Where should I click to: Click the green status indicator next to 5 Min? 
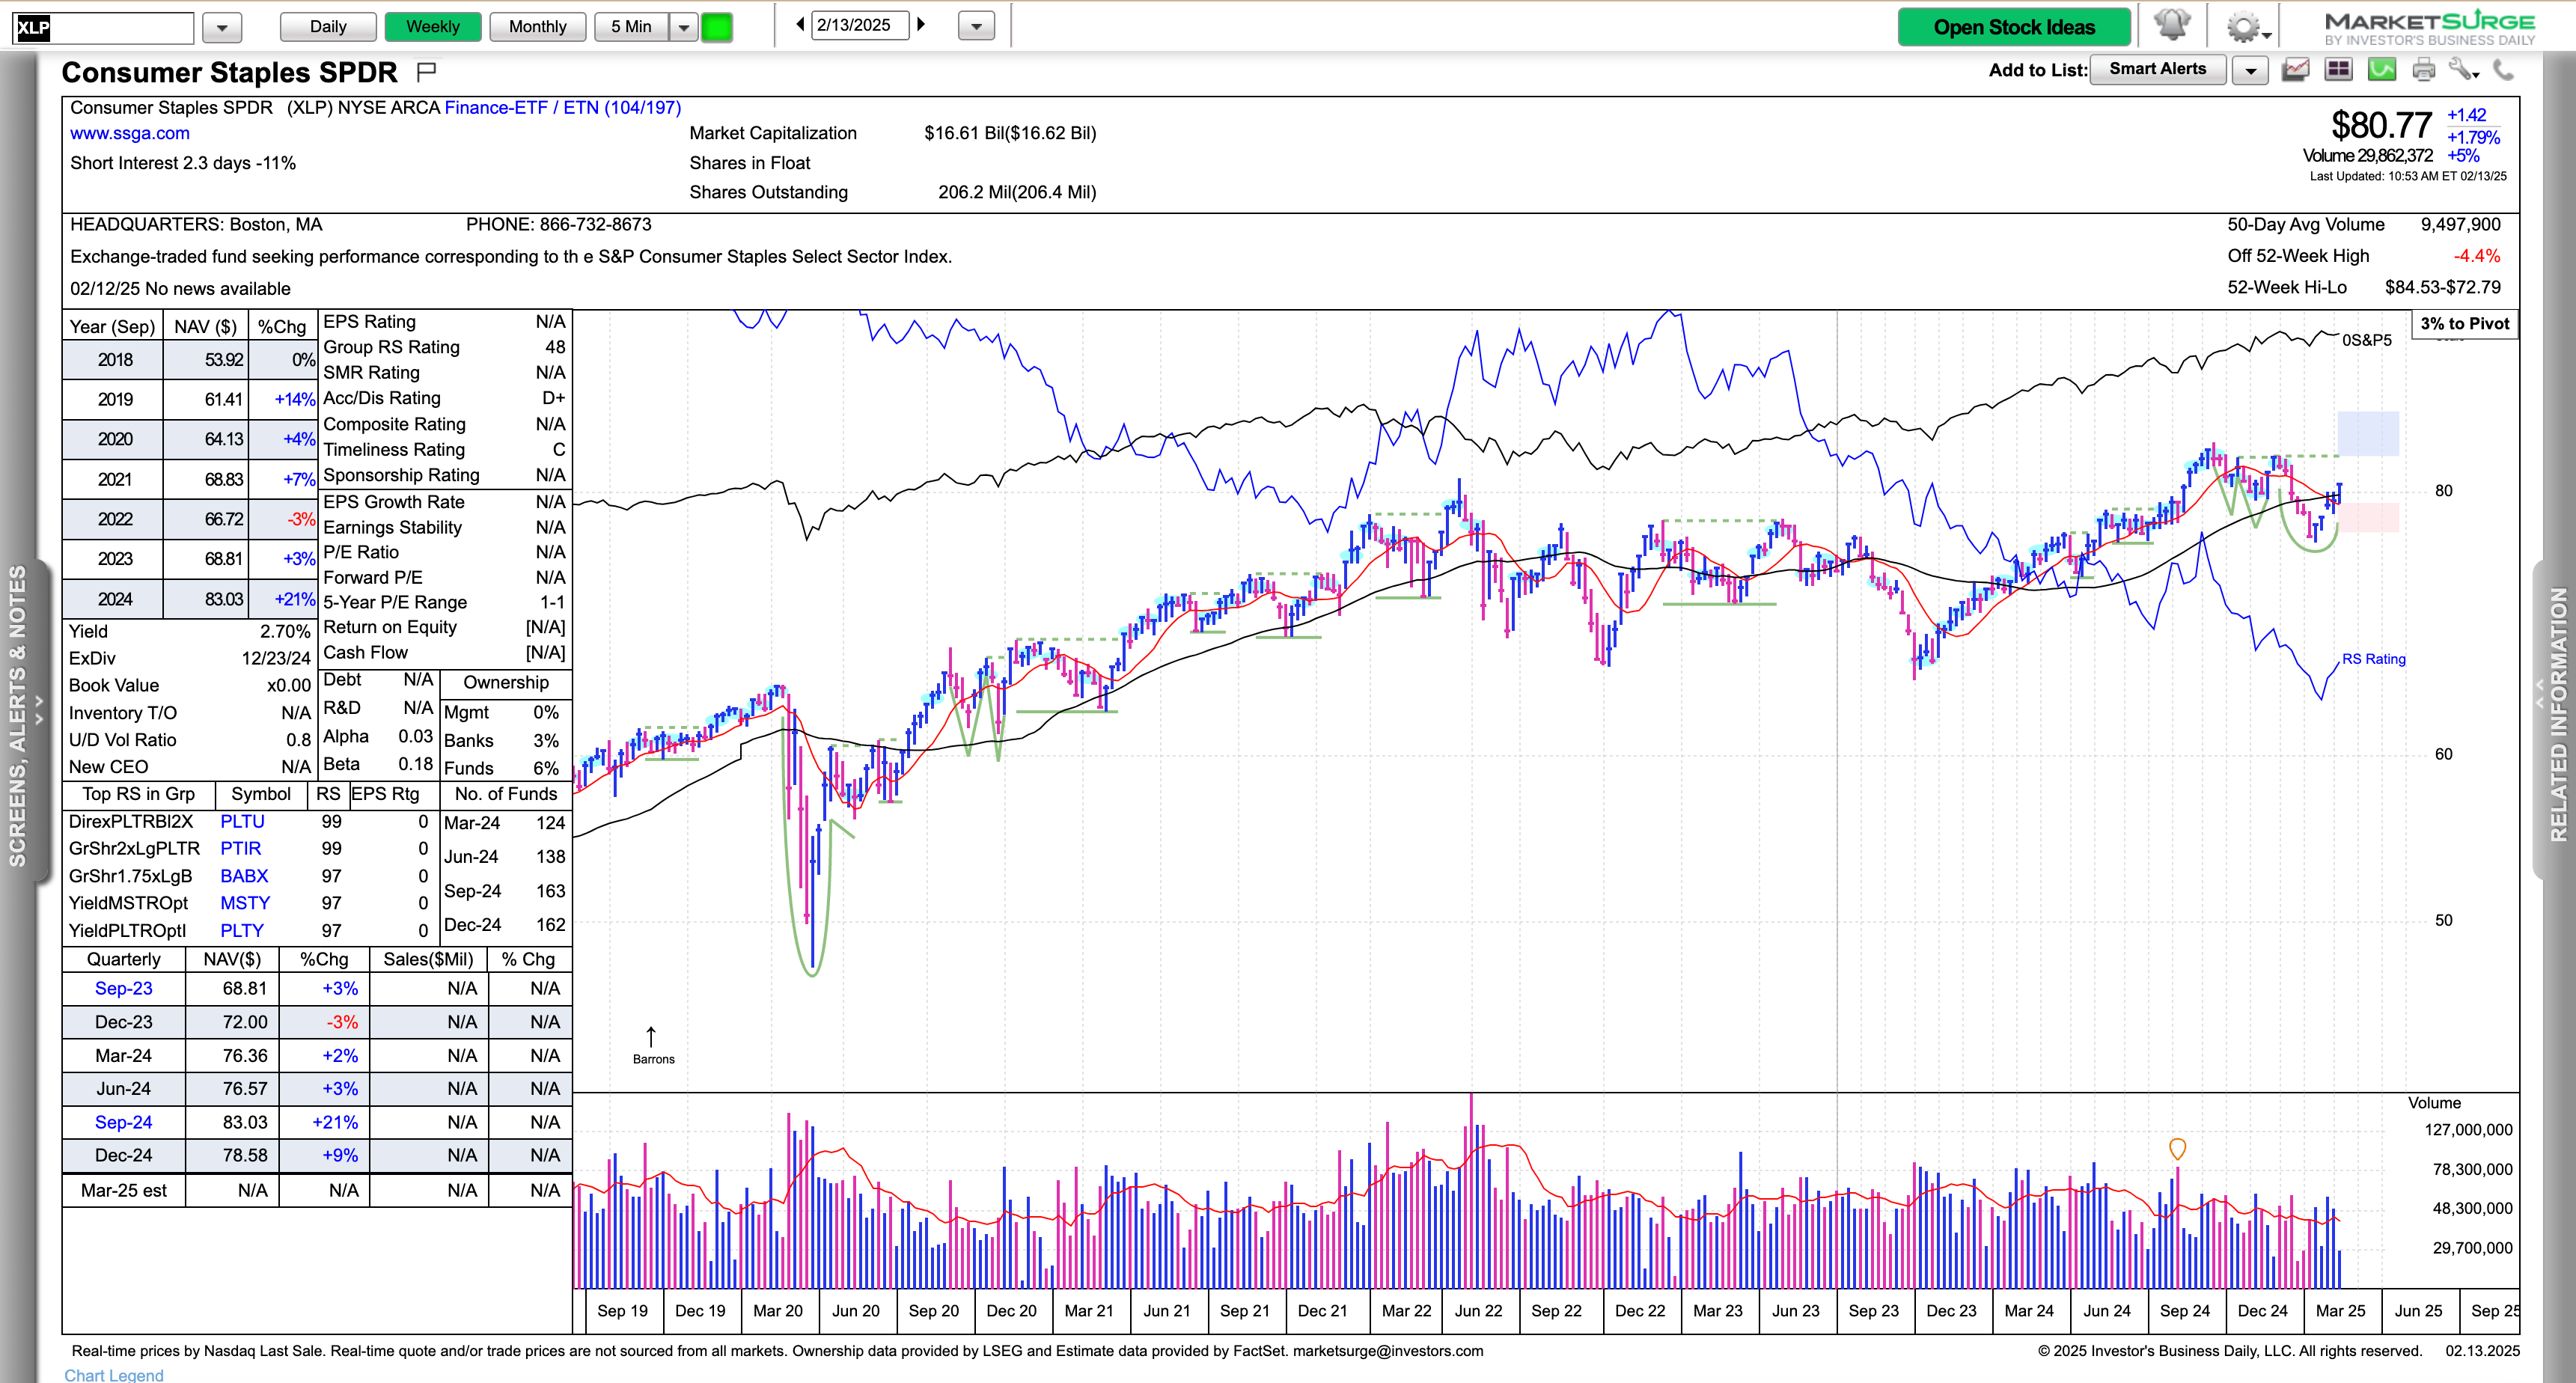coord(716,27)
